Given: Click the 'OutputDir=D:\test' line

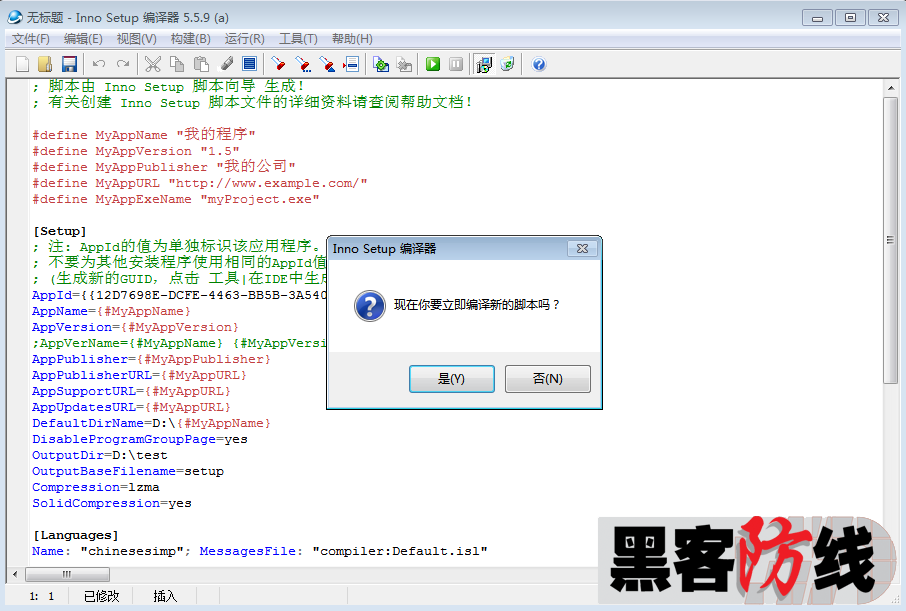Looking at the screenshot, I should [x=99, y=455].
